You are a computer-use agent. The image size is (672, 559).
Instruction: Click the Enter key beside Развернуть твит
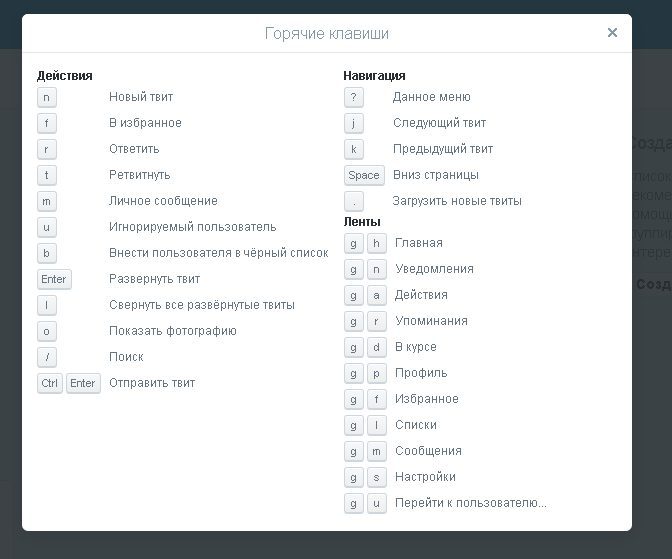(54, 279)
